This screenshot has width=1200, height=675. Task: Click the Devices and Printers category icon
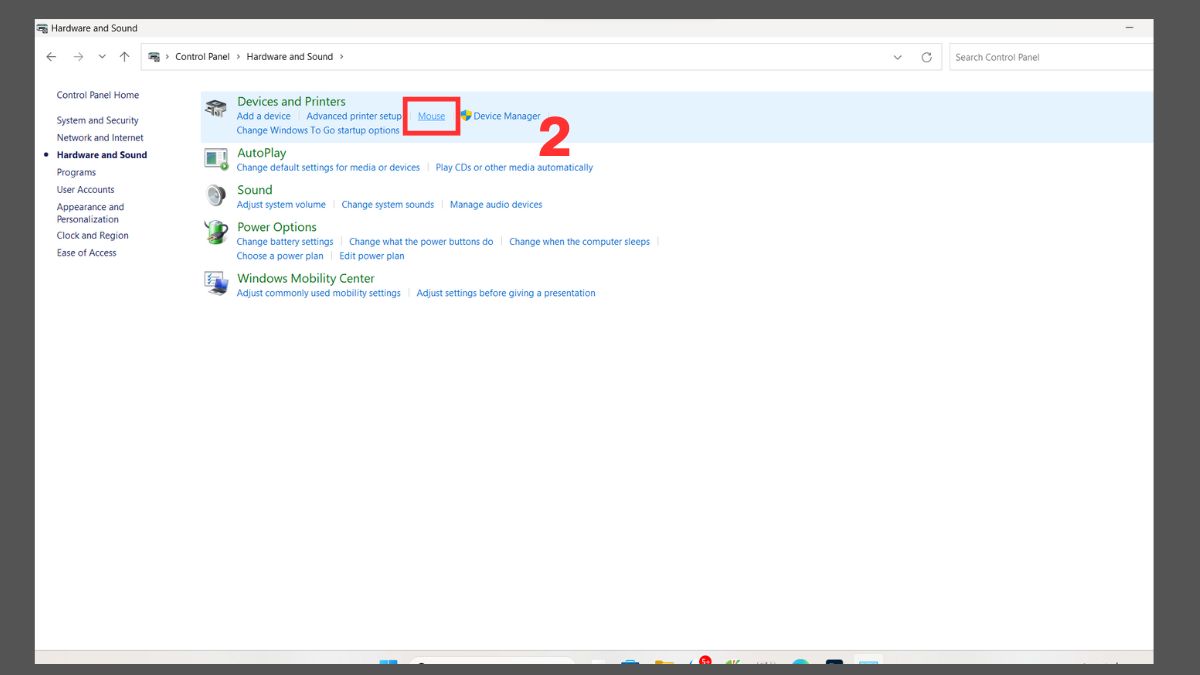point(216,108)
